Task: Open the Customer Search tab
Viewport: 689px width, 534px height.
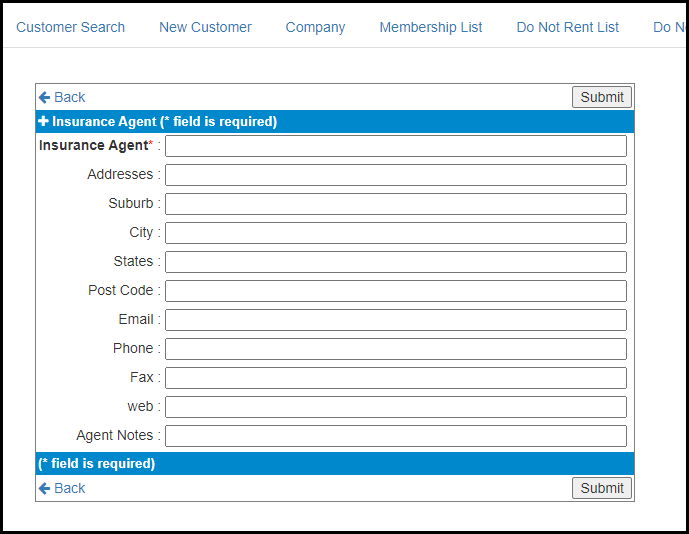Action: click(70, 27)
